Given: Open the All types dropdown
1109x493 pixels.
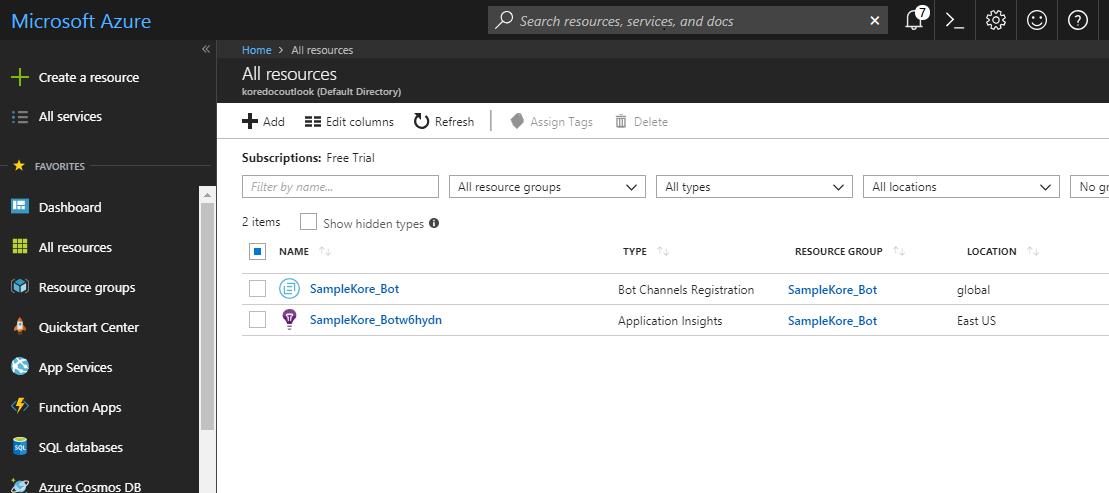Looking at the screenshot, I should tap(754, 187).
